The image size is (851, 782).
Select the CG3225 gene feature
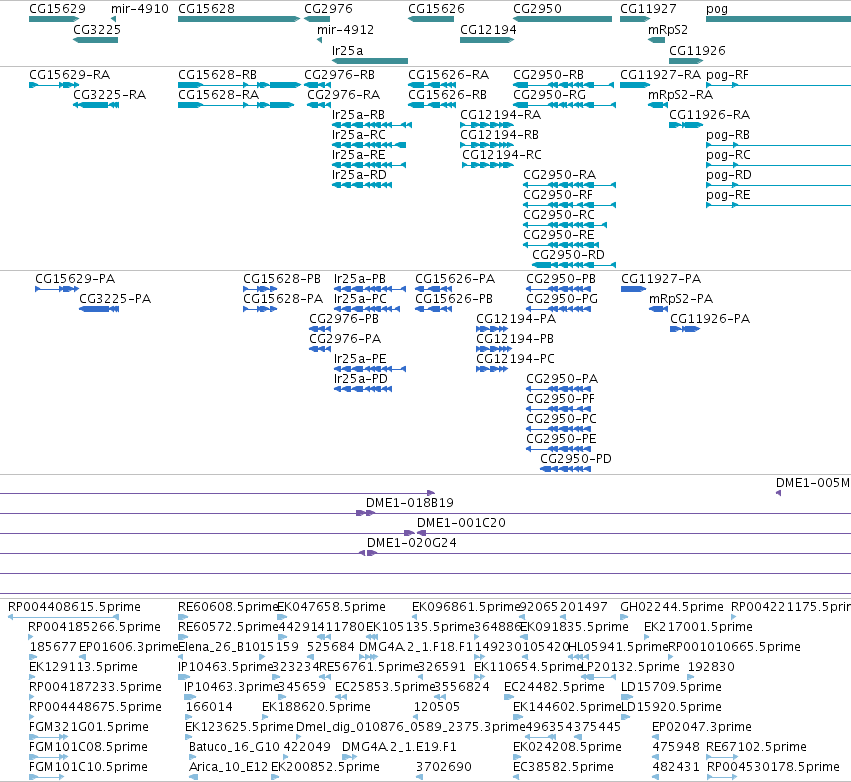tap(95, 40)
